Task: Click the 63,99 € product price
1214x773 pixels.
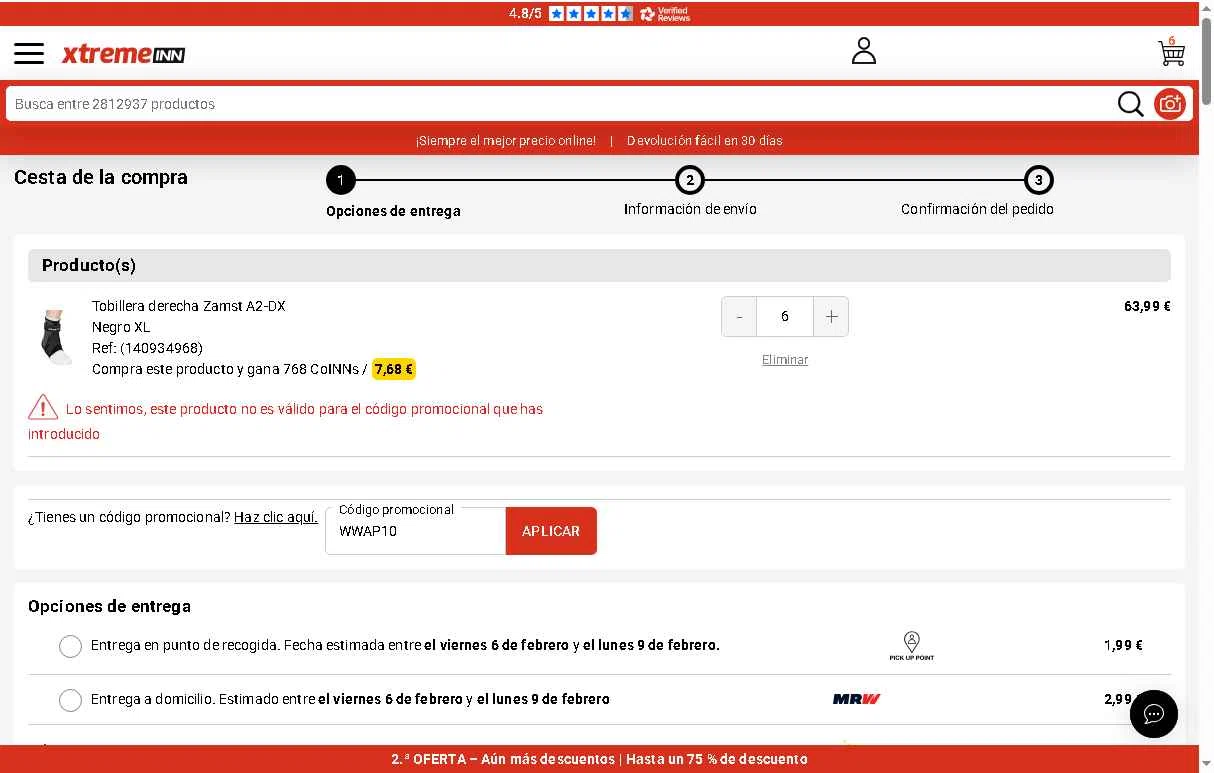Action: point(1147,306)
